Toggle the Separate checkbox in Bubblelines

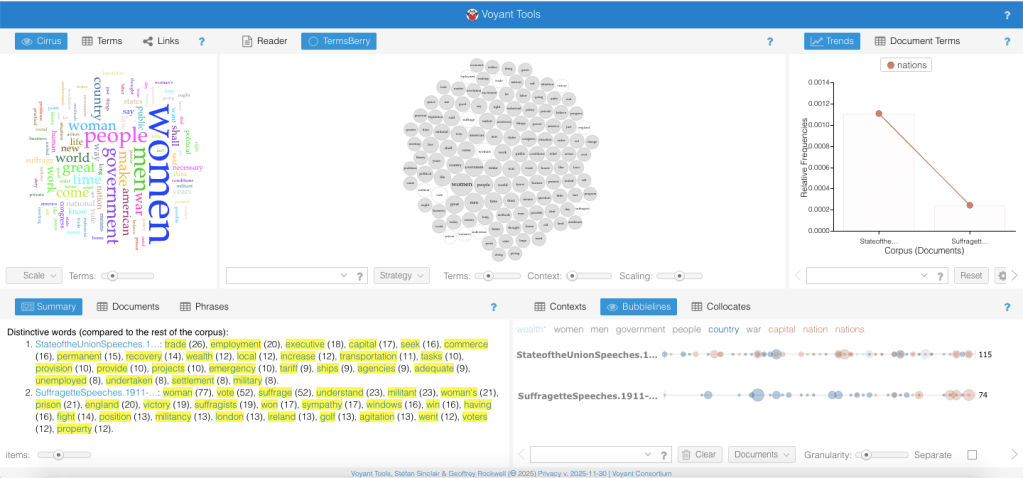(972, 455)
